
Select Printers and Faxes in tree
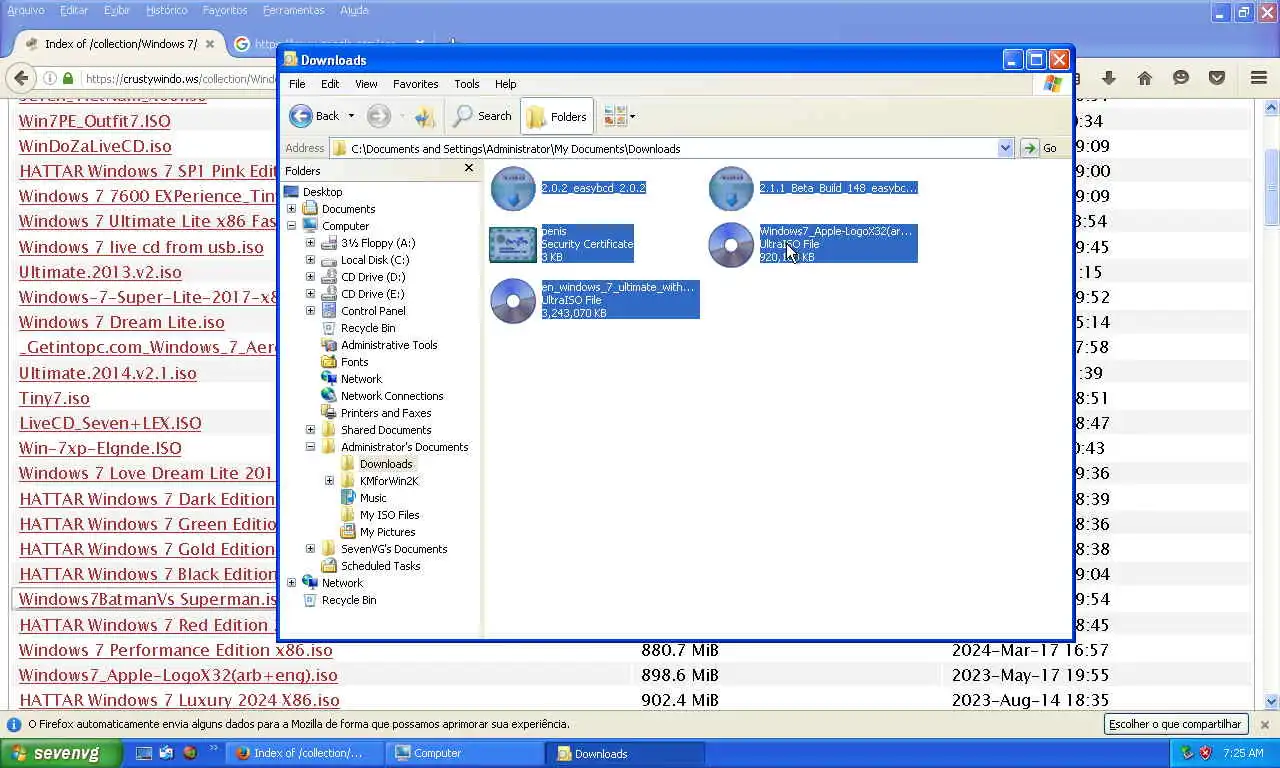[385, 413]
